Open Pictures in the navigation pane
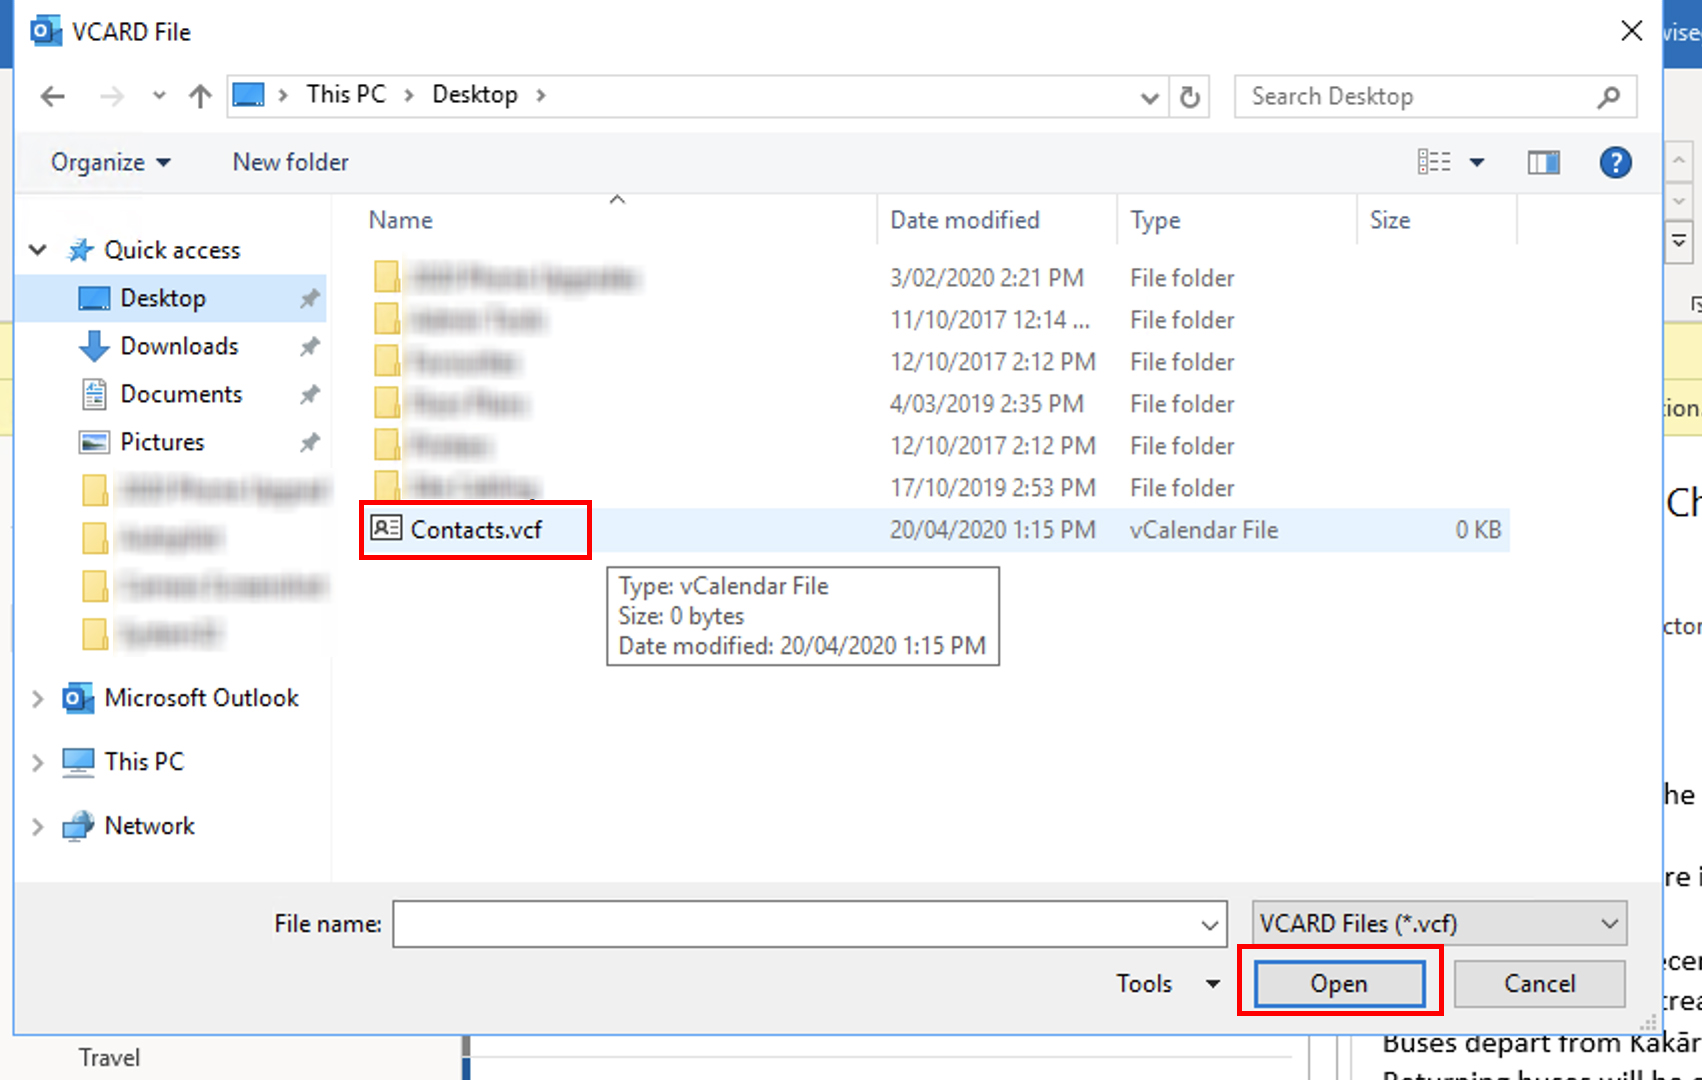Screen dimensions: 1702x1080 pos(162,442)
